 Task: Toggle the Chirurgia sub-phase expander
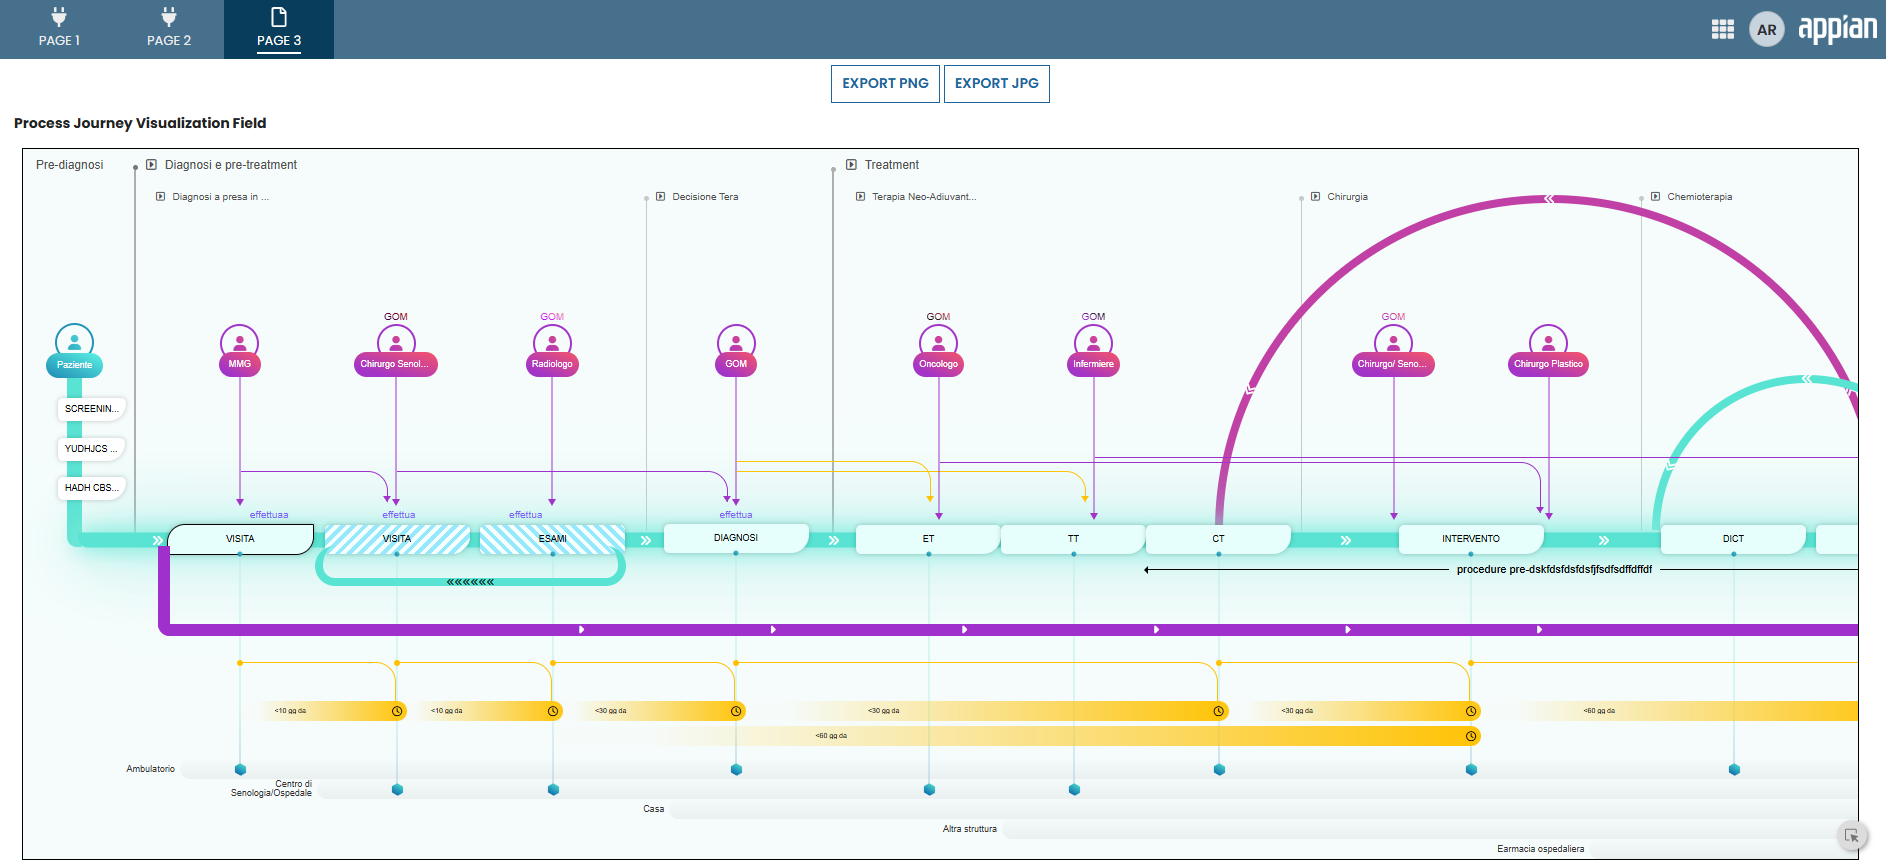(x=1316, y=197)
